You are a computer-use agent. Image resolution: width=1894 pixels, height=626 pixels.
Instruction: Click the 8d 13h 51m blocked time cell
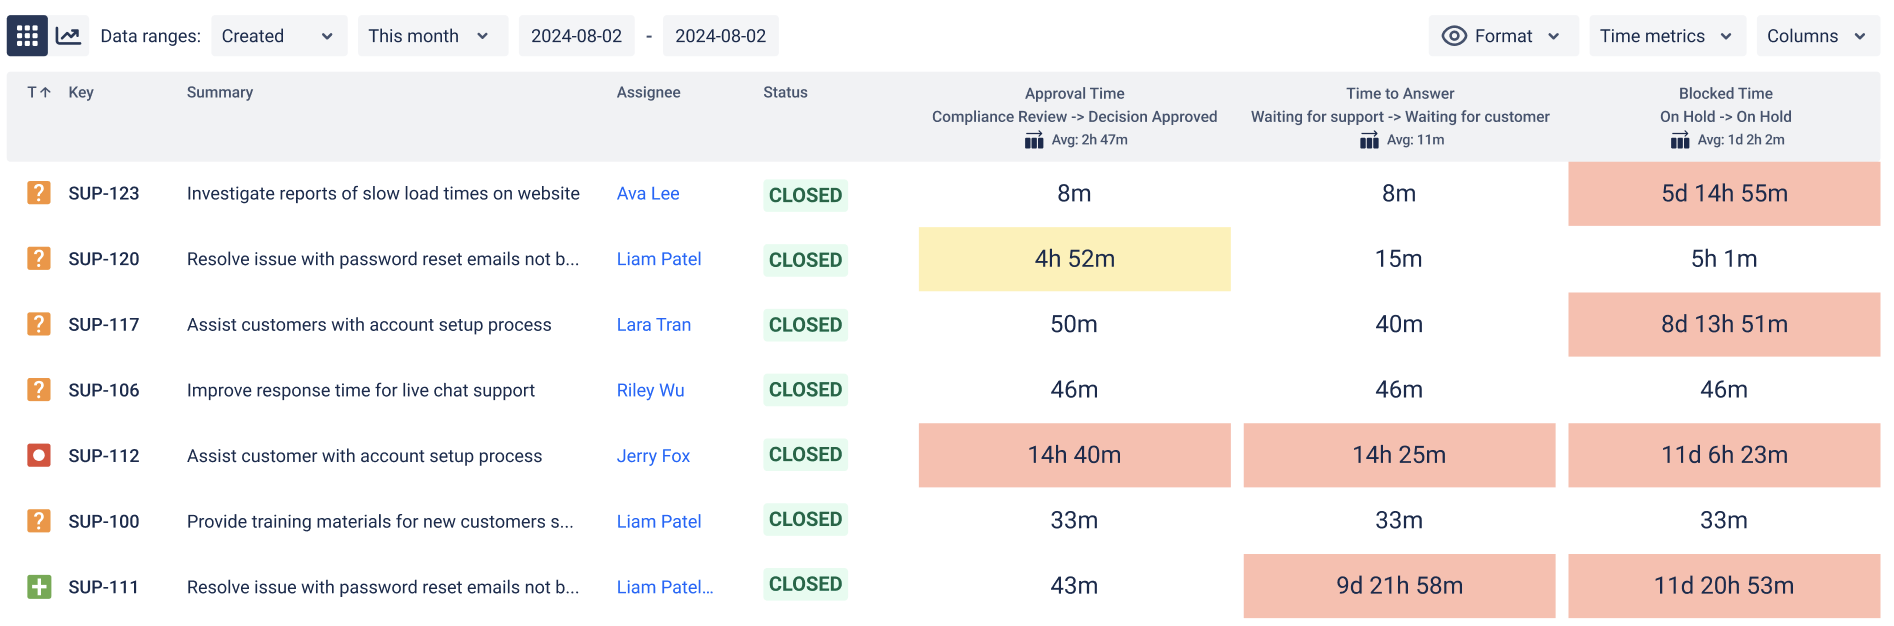pyautogui.click(x=1725, y=324)
